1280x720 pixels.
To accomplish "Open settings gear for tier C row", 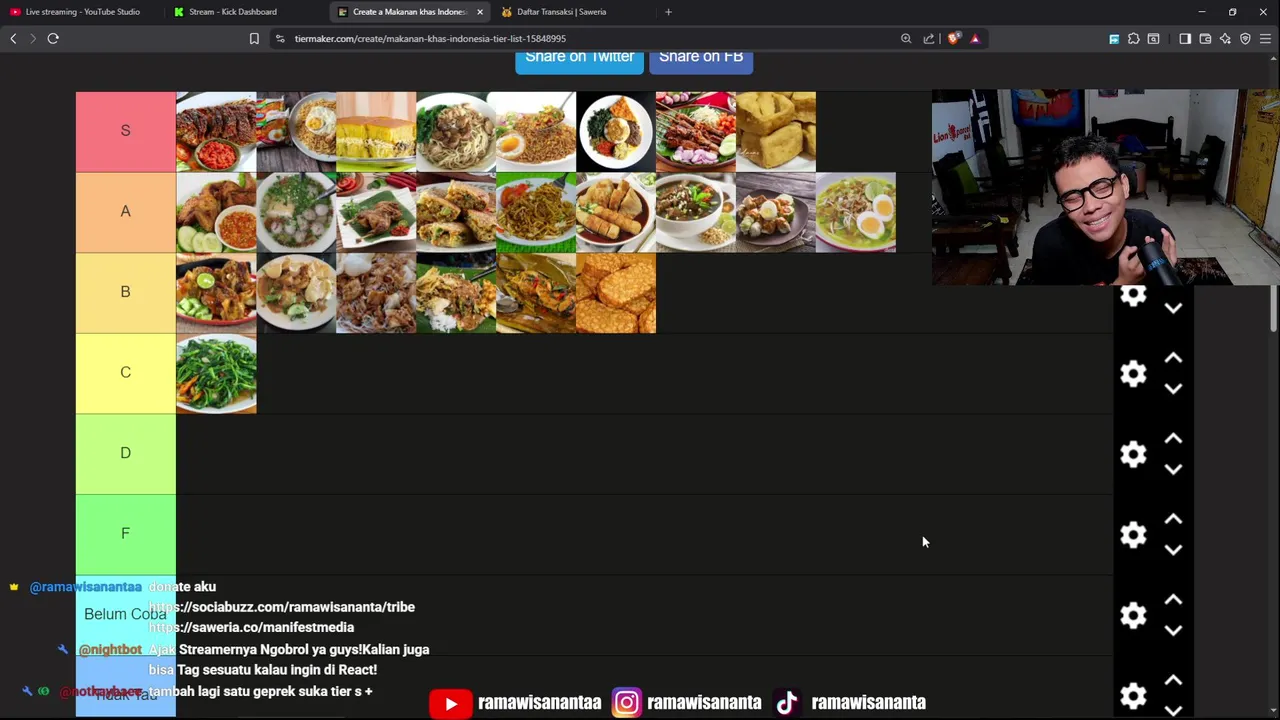I will point(1133,374).
